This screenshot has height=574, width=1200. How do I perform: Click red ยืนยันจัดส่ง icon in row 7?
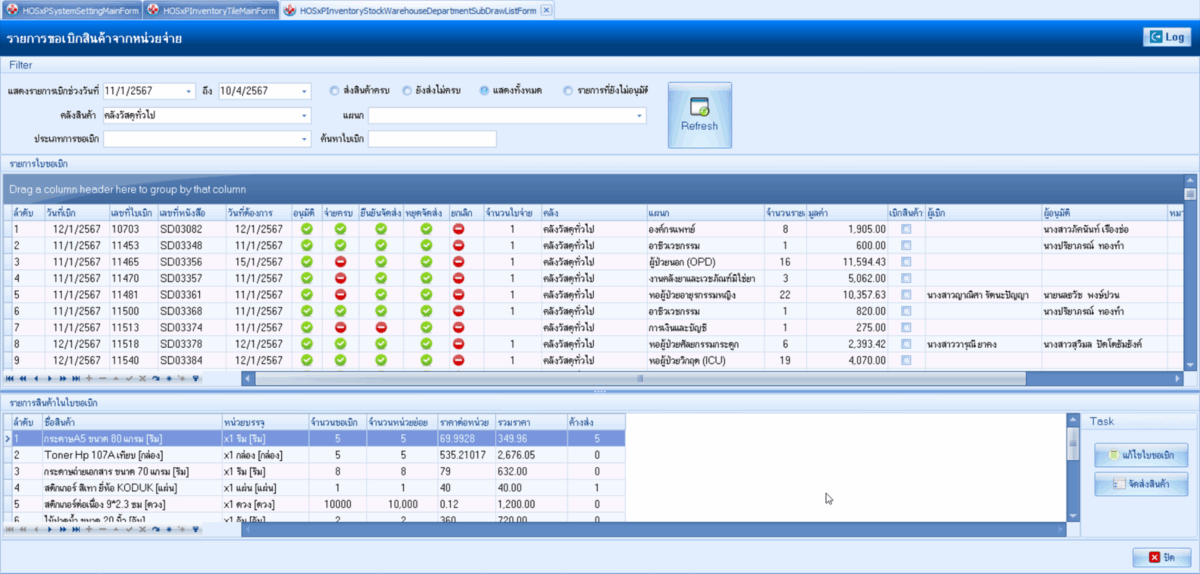coord(381,327)
